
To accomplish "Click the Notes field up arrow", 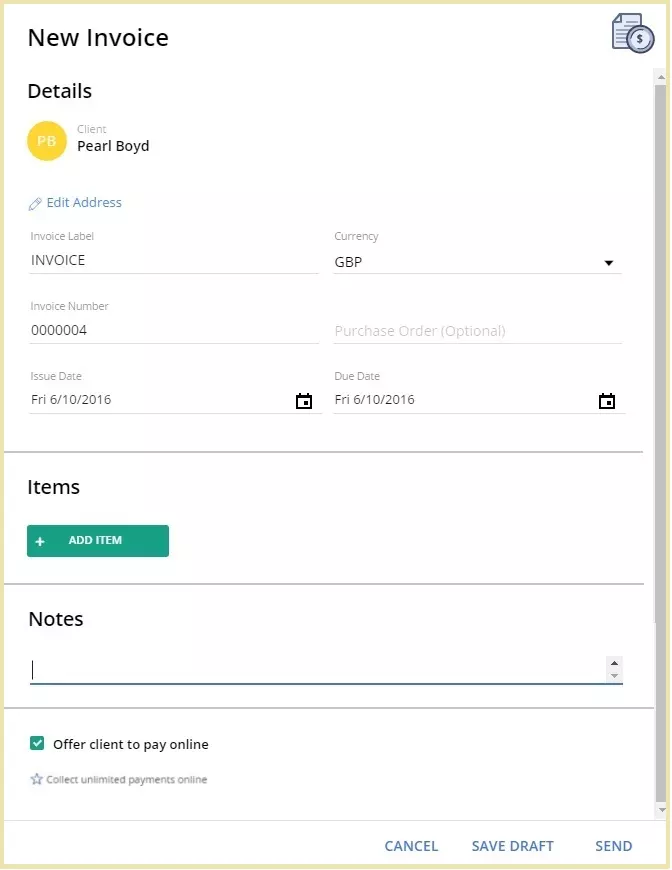I will click(614, 663).
